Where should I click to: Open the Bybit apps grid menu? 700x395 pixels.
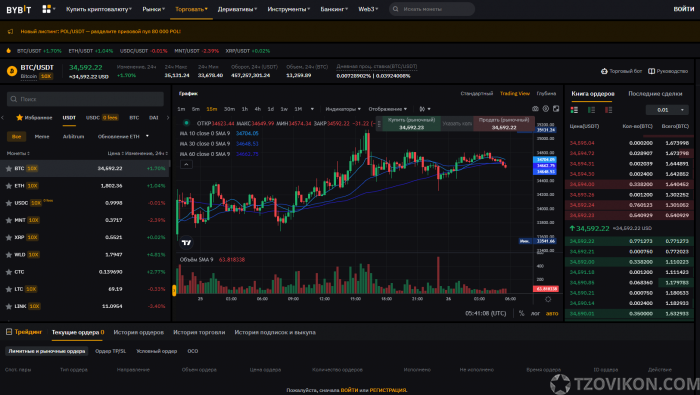[46, 9]
